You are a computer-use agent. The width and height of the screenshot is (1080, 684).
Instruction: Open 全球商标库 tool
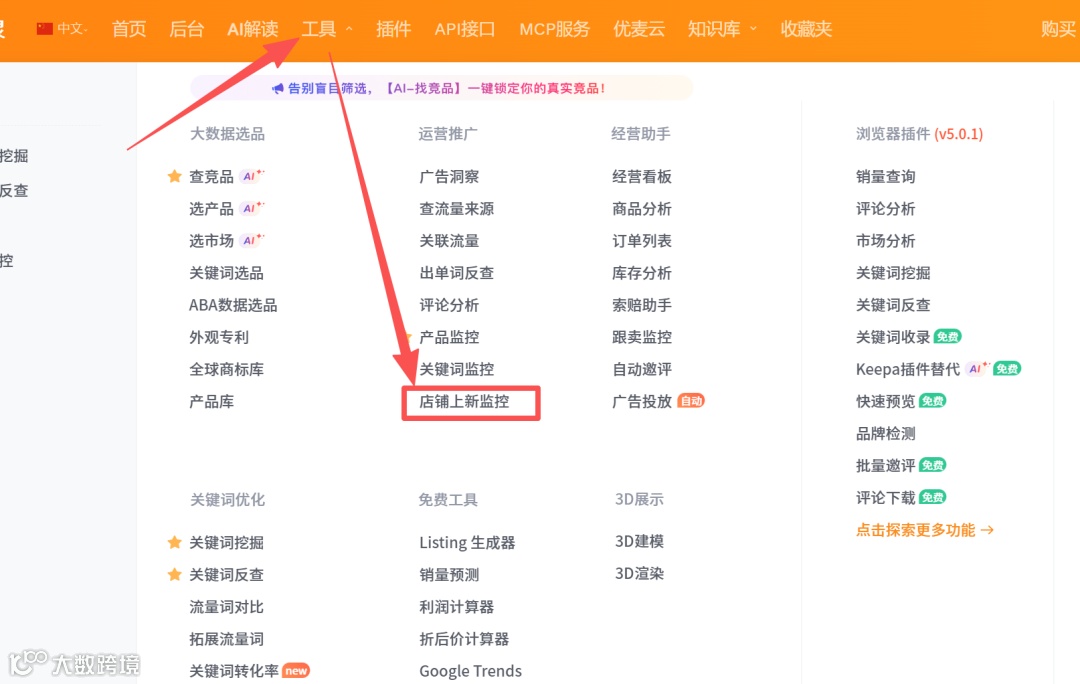227,369
